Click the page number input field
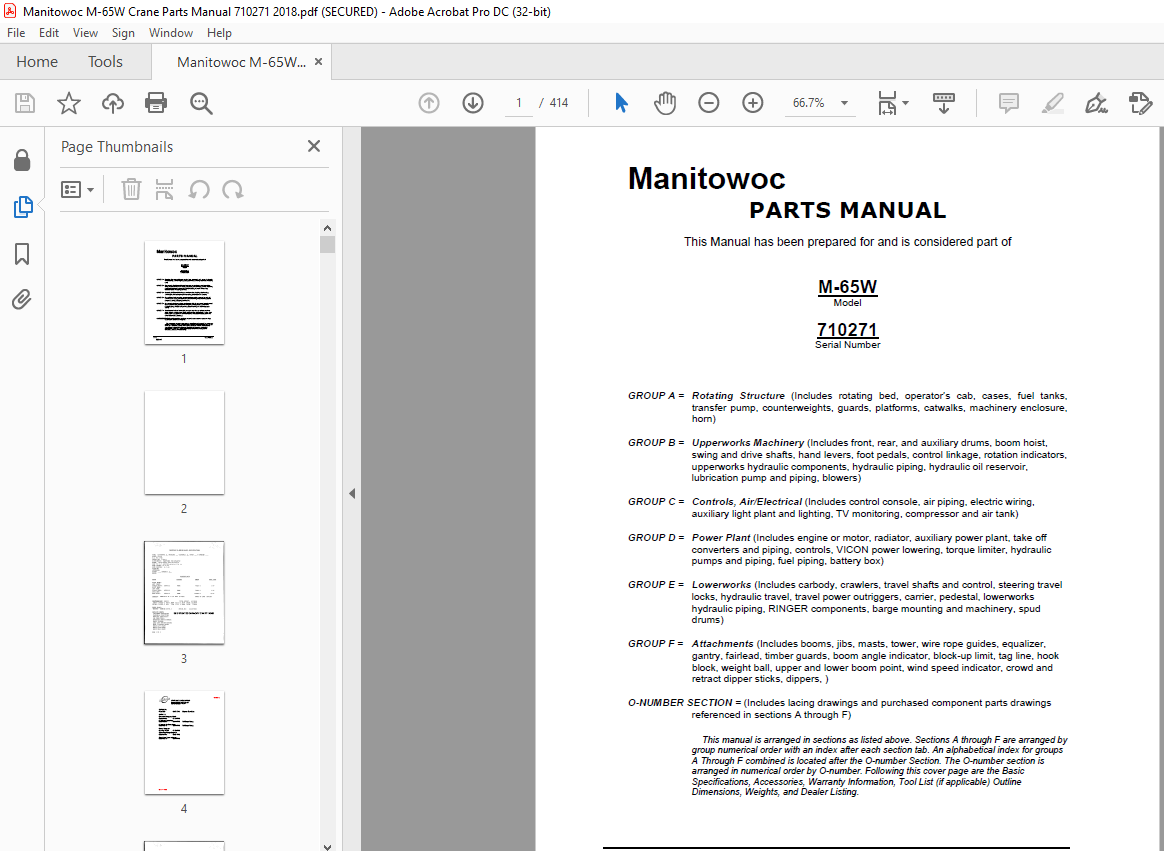1164x851 pixels. tap(519, 103)
